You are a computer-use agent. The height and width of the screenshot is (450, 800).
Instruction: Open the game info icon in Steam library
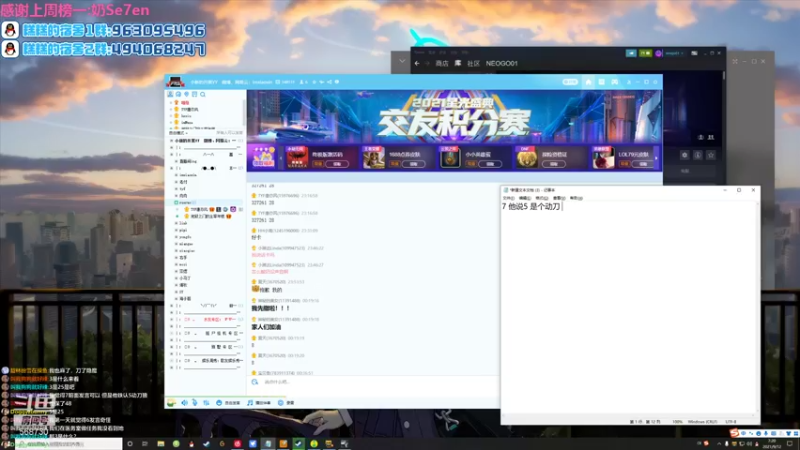(697, 155)
